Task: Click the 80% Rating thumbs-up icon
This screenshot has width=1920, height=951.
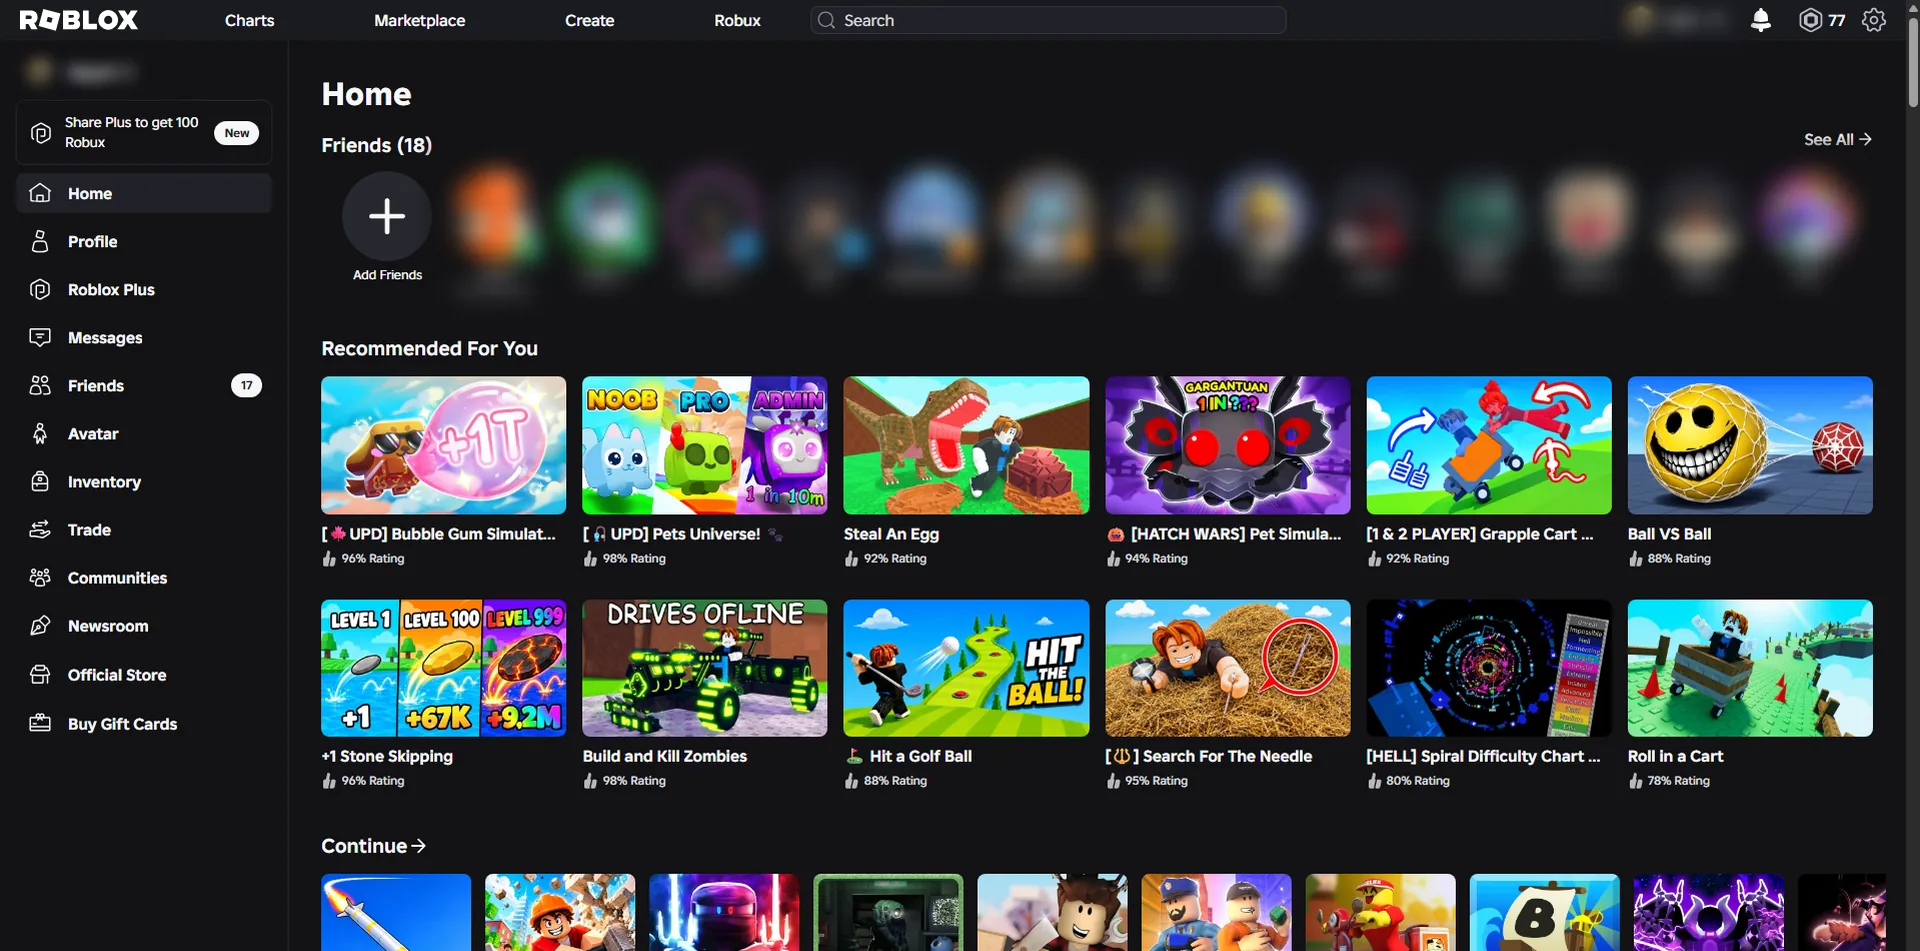Action: (1374, 781)
